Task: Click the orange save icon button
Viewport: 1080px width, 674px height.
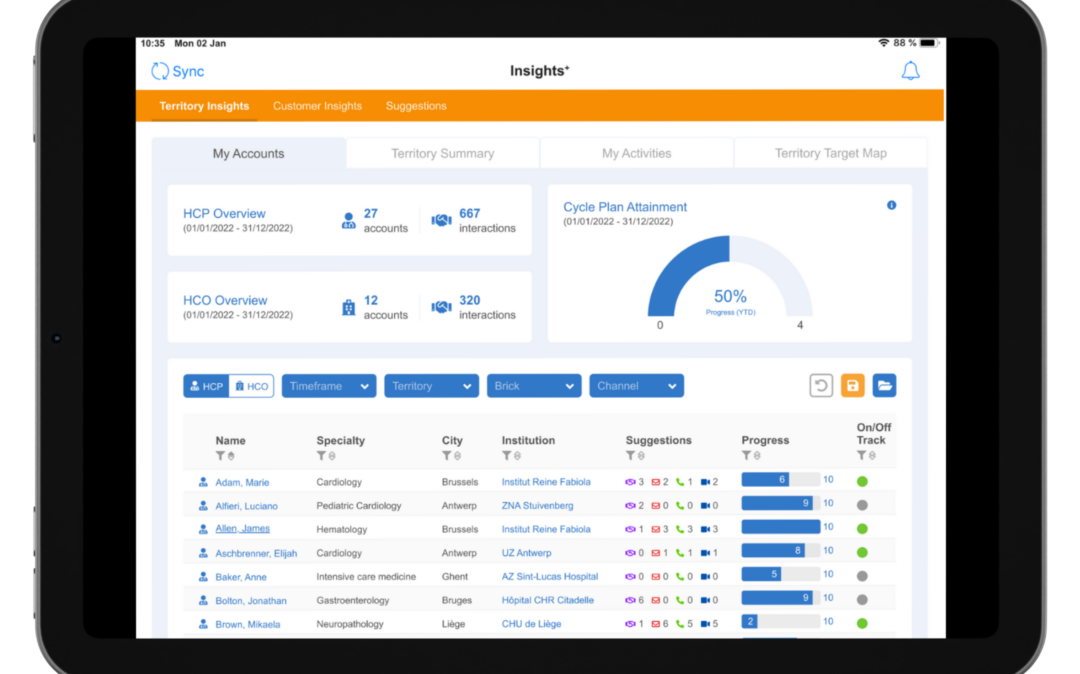Action: point(852,386)
